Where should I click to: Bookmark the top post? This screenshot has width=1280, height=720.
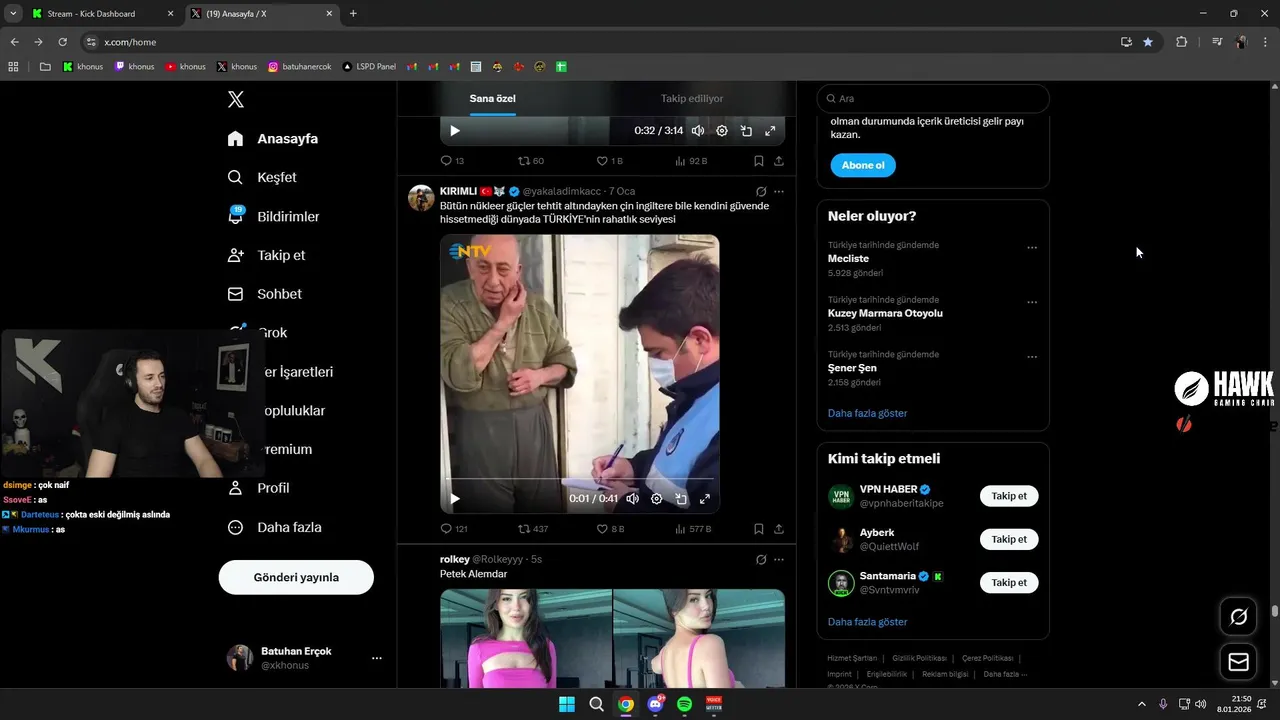pos(759,161)
